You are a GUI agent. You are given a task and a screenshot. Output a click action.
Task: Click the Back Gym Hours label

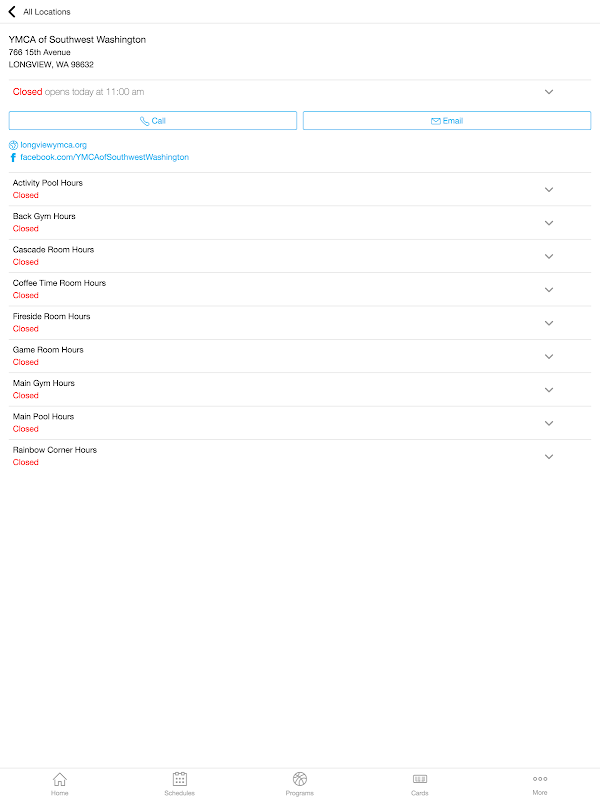(44, 216)
